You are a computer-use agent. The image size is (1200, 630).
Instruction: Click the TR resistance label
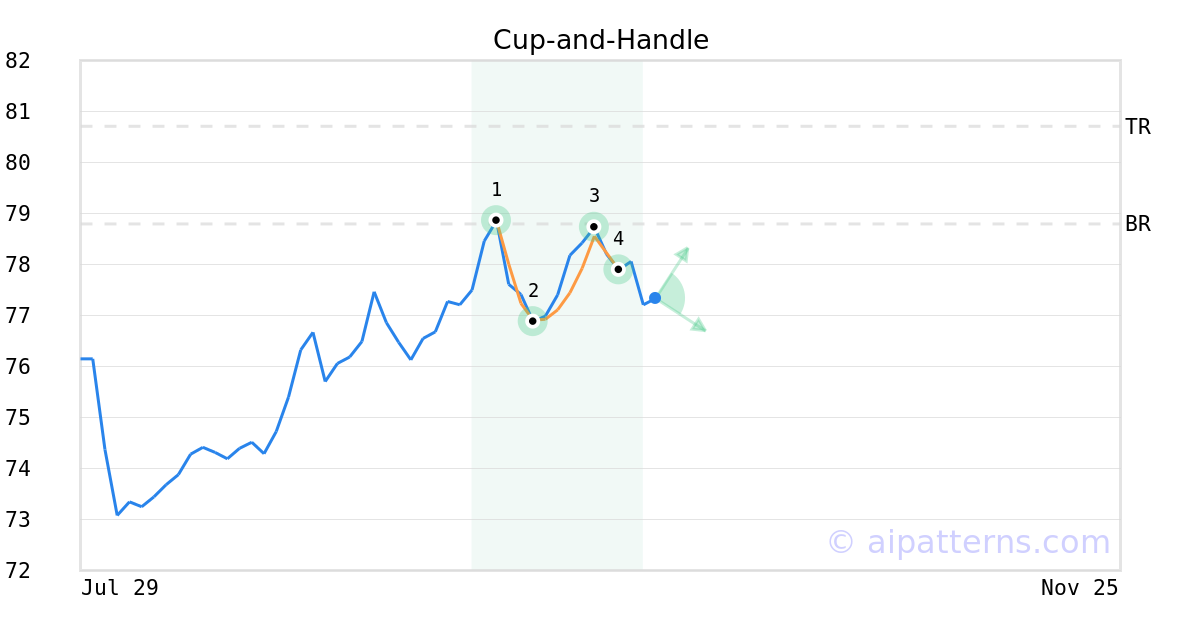point(1137,127)
